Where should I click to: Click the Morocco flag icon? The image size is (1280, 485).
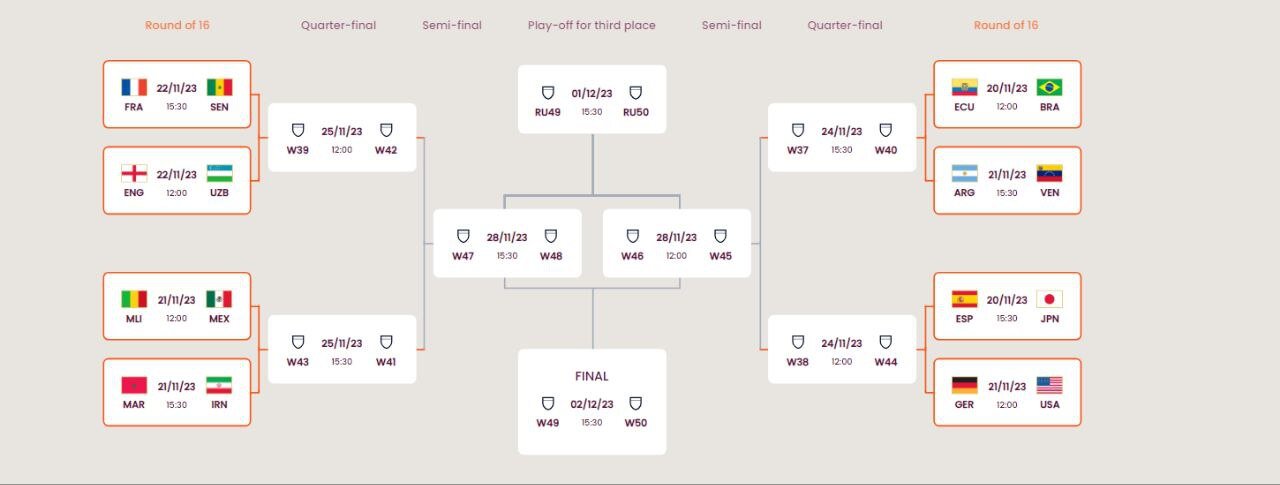tap(134, 385)
